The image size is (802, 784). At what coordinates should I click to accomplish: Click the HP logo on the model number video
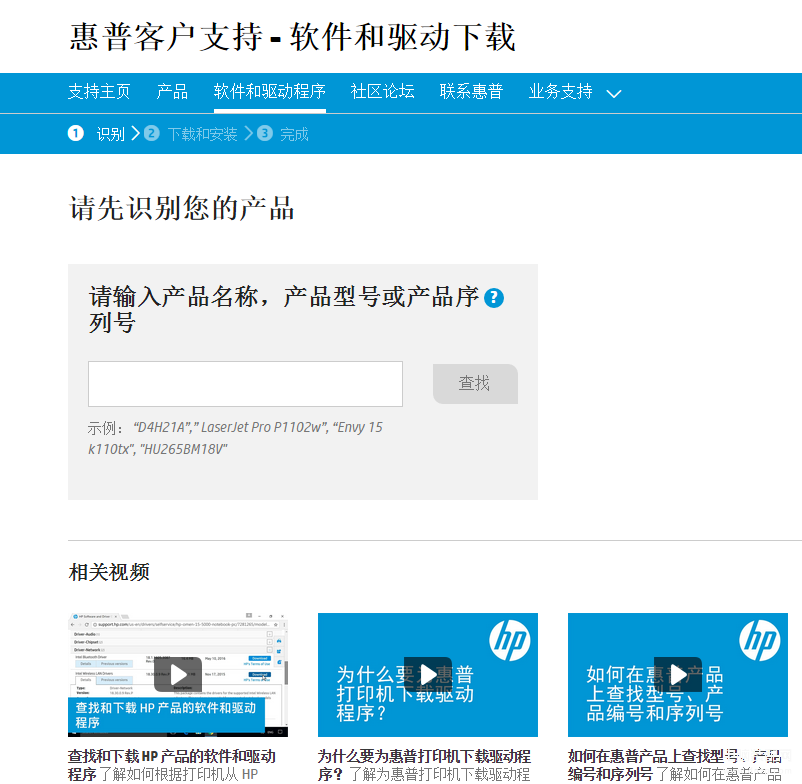point(760,640)
